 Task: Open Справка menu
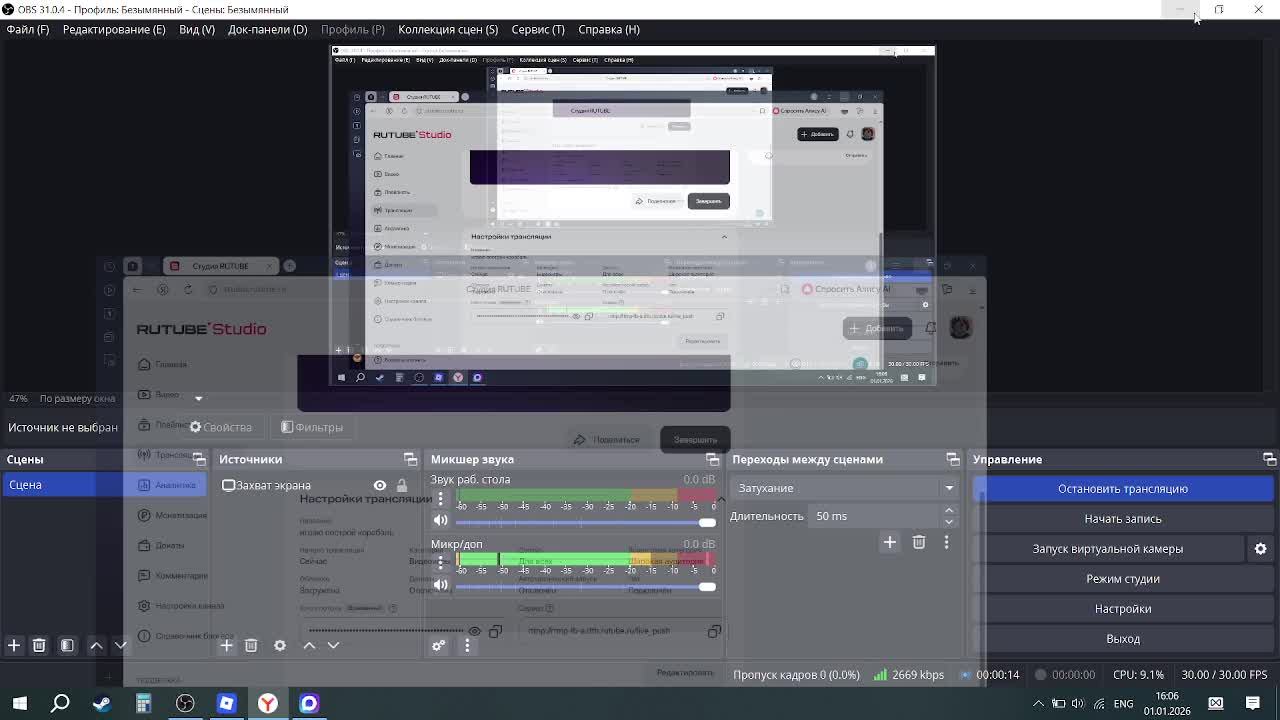[609, 29]
